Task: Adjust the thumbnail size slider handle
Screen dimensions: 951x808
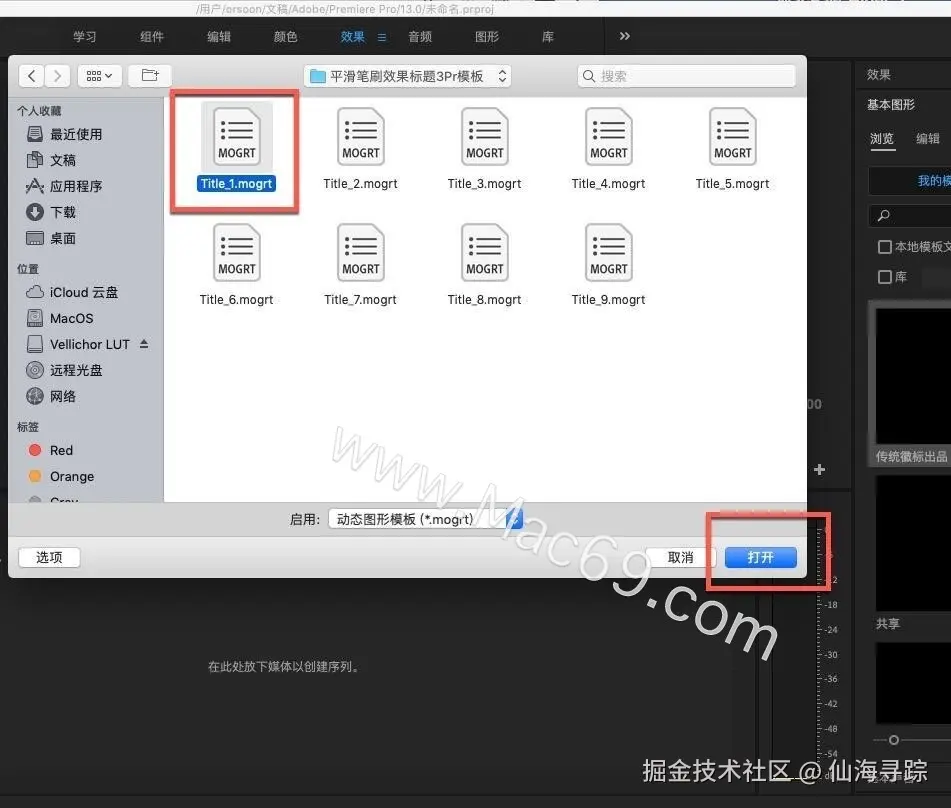Action: tap(894, 740)
